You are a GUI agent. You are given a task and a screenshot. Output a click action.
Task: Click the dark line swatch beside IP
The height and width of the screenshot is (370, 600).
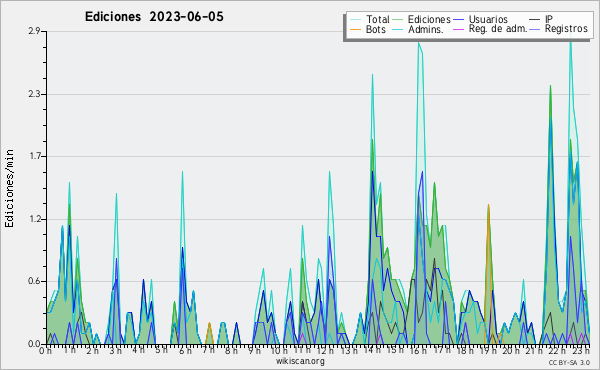click(535, 20)
